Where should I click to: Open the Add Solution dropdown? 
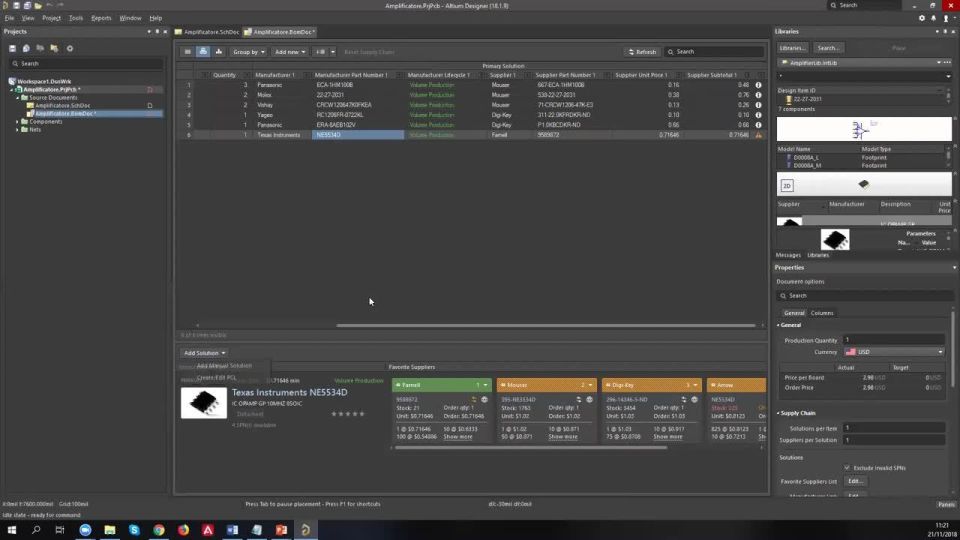point(204,353)
